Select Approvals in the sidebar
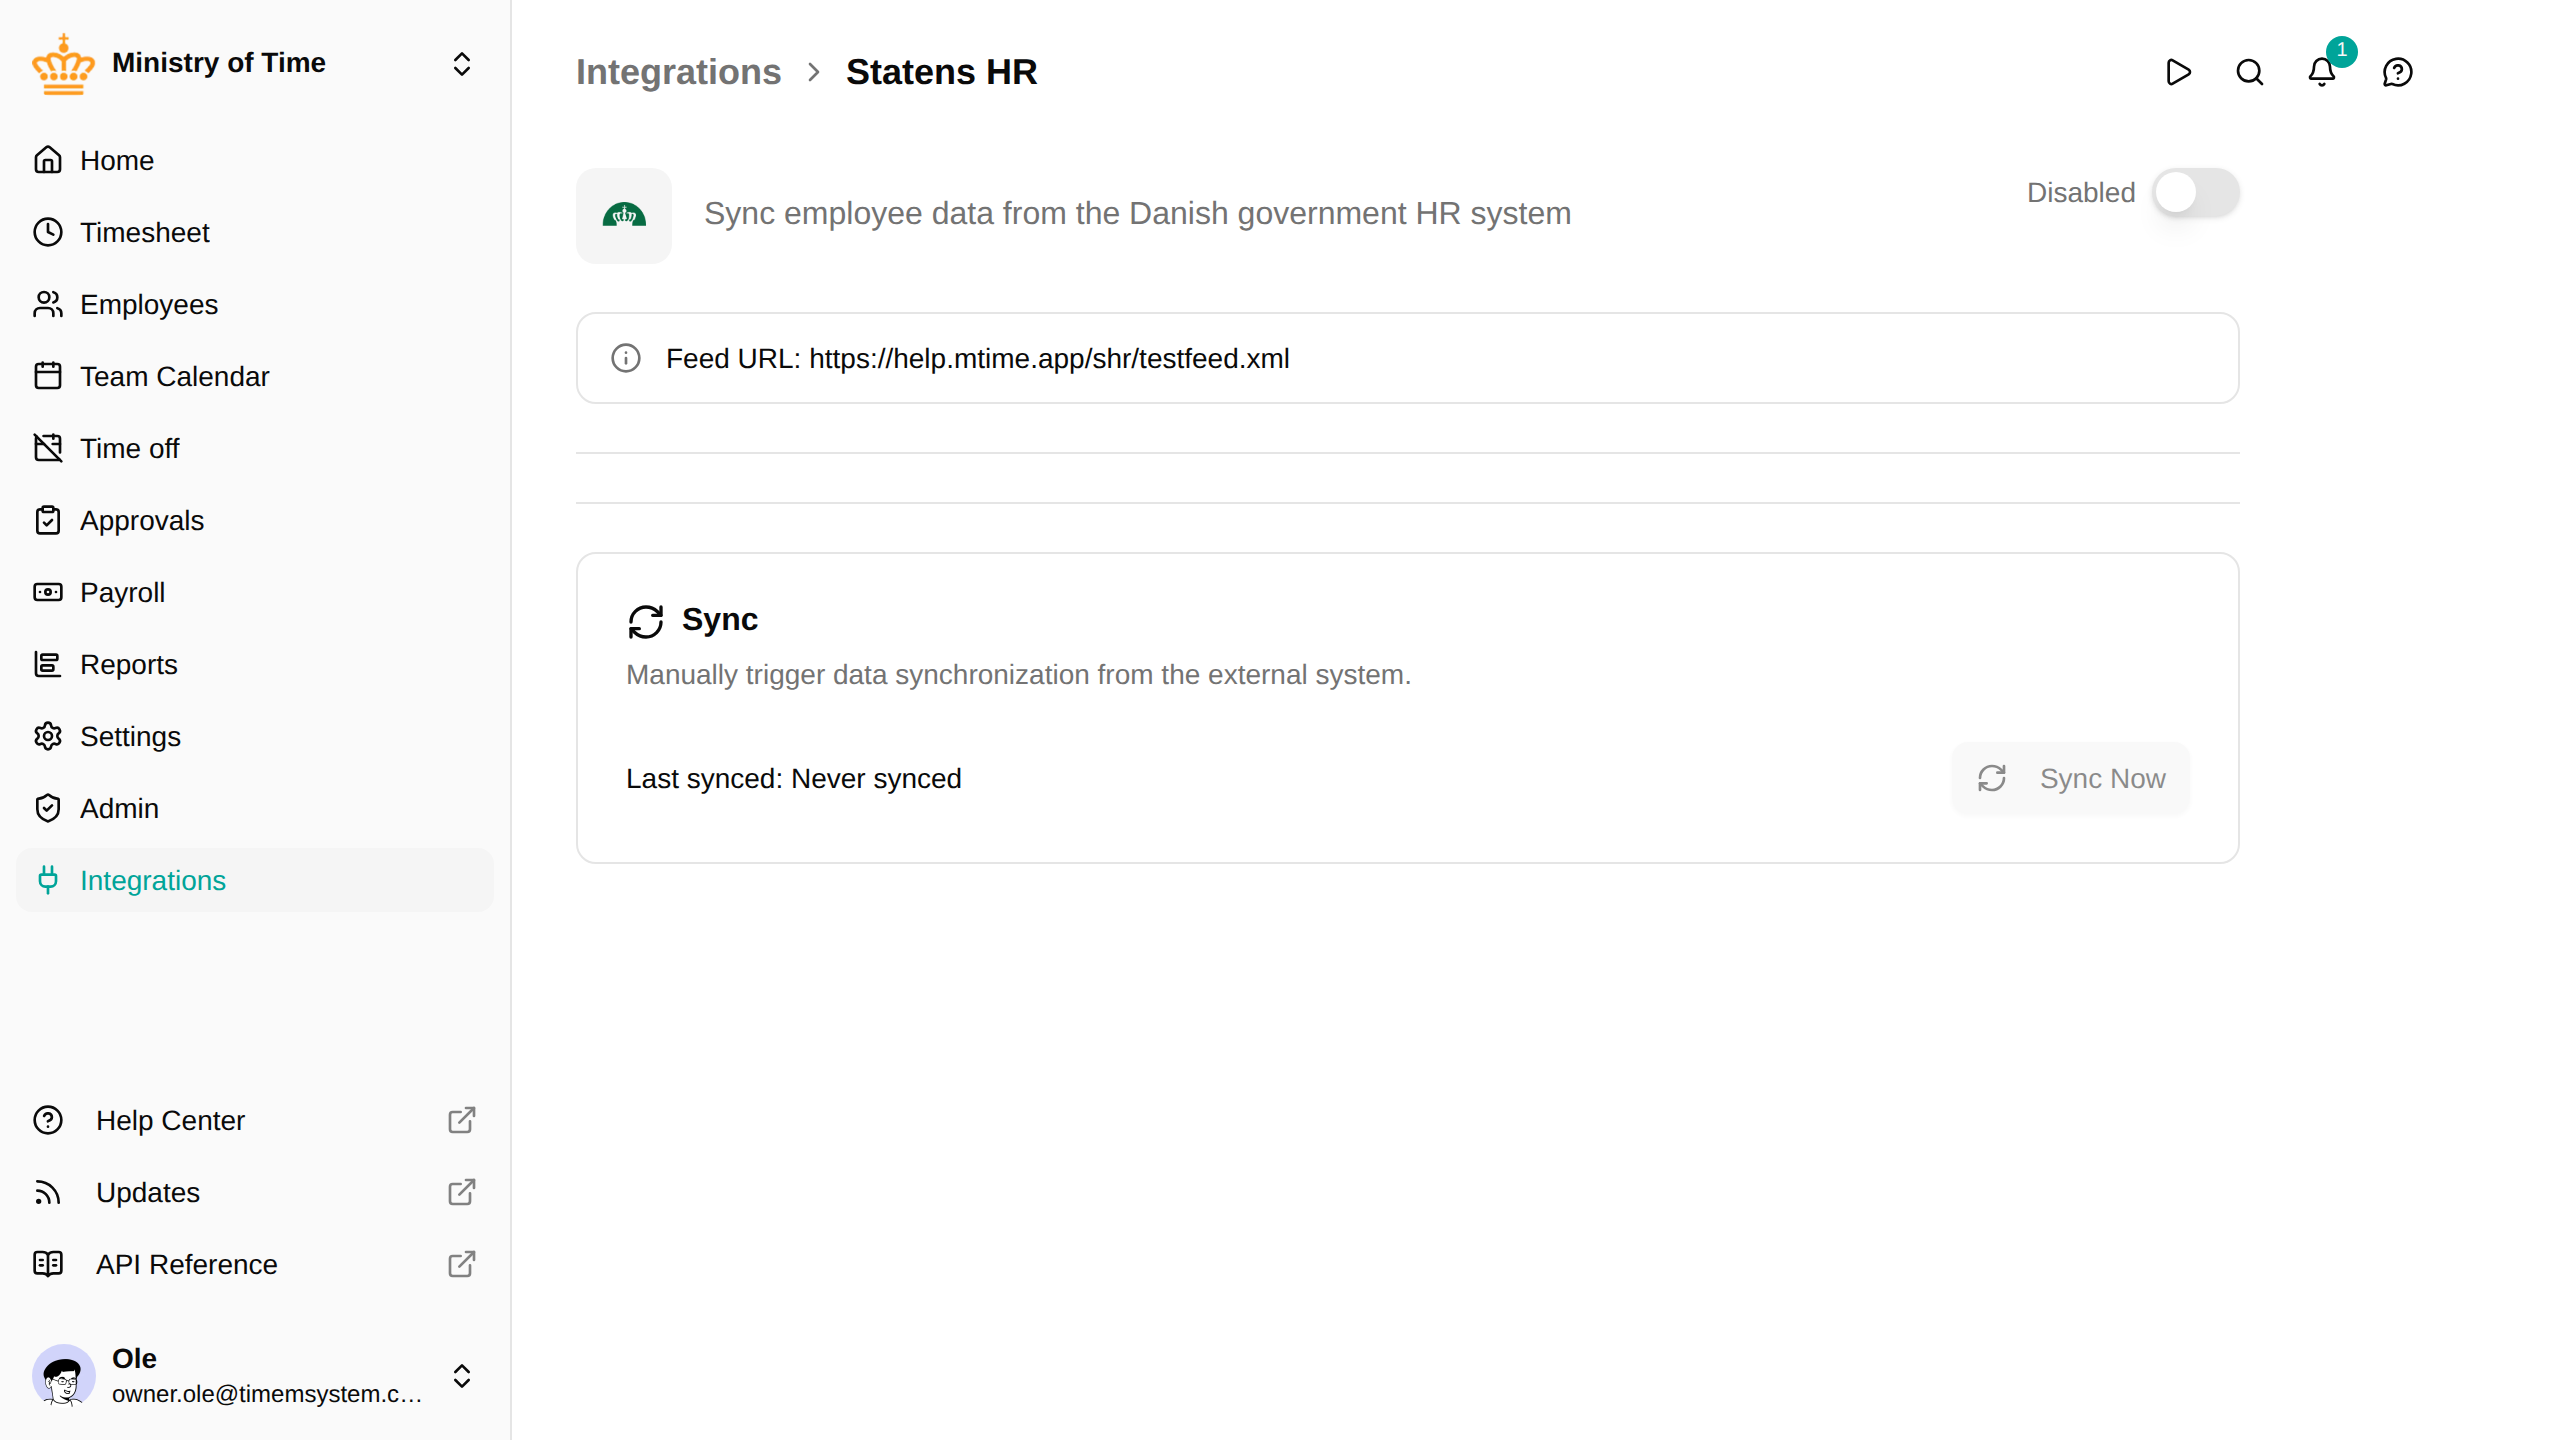 255,520
